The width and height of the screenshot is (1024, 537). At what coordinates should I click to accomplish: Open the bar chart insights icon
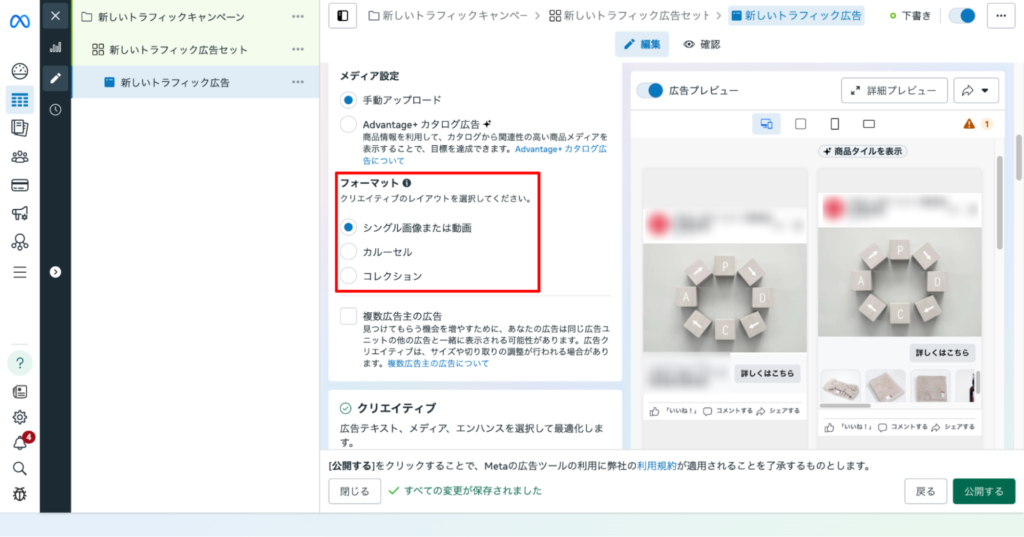coord(55,47)
